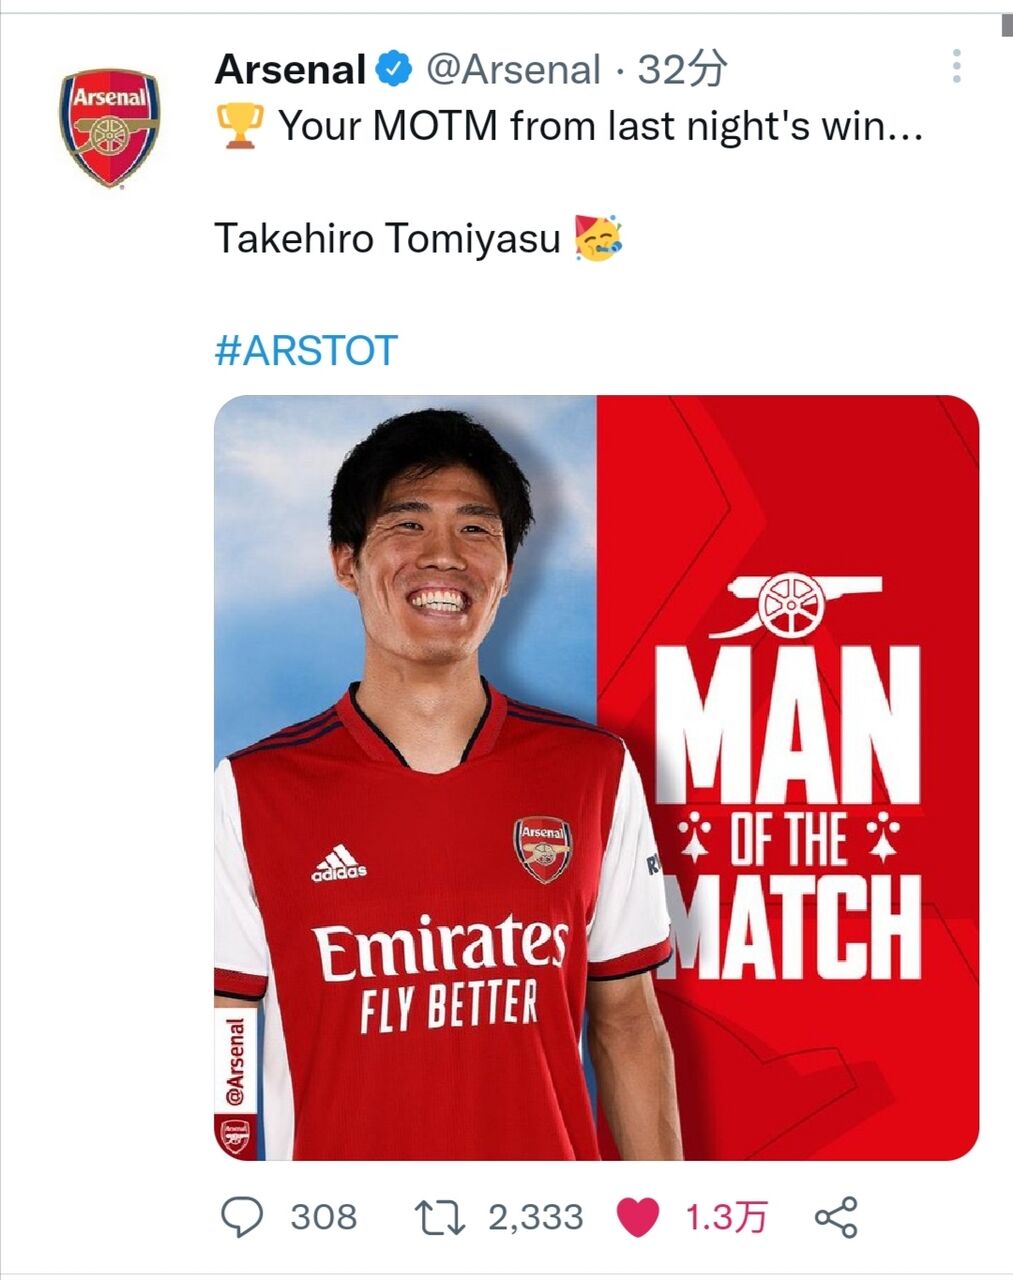
Task: Retweet using the arrows icon
Action: click(x=440, y=1217)
